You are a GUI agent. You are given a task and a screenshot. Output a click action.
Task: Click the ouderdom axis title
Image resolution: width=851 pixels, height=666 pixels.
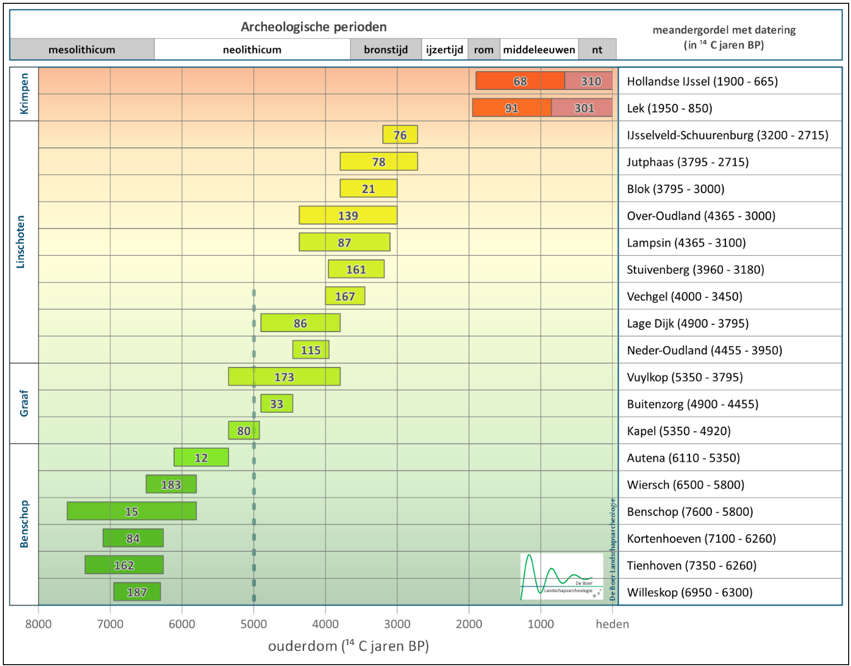tap(348, 647)
